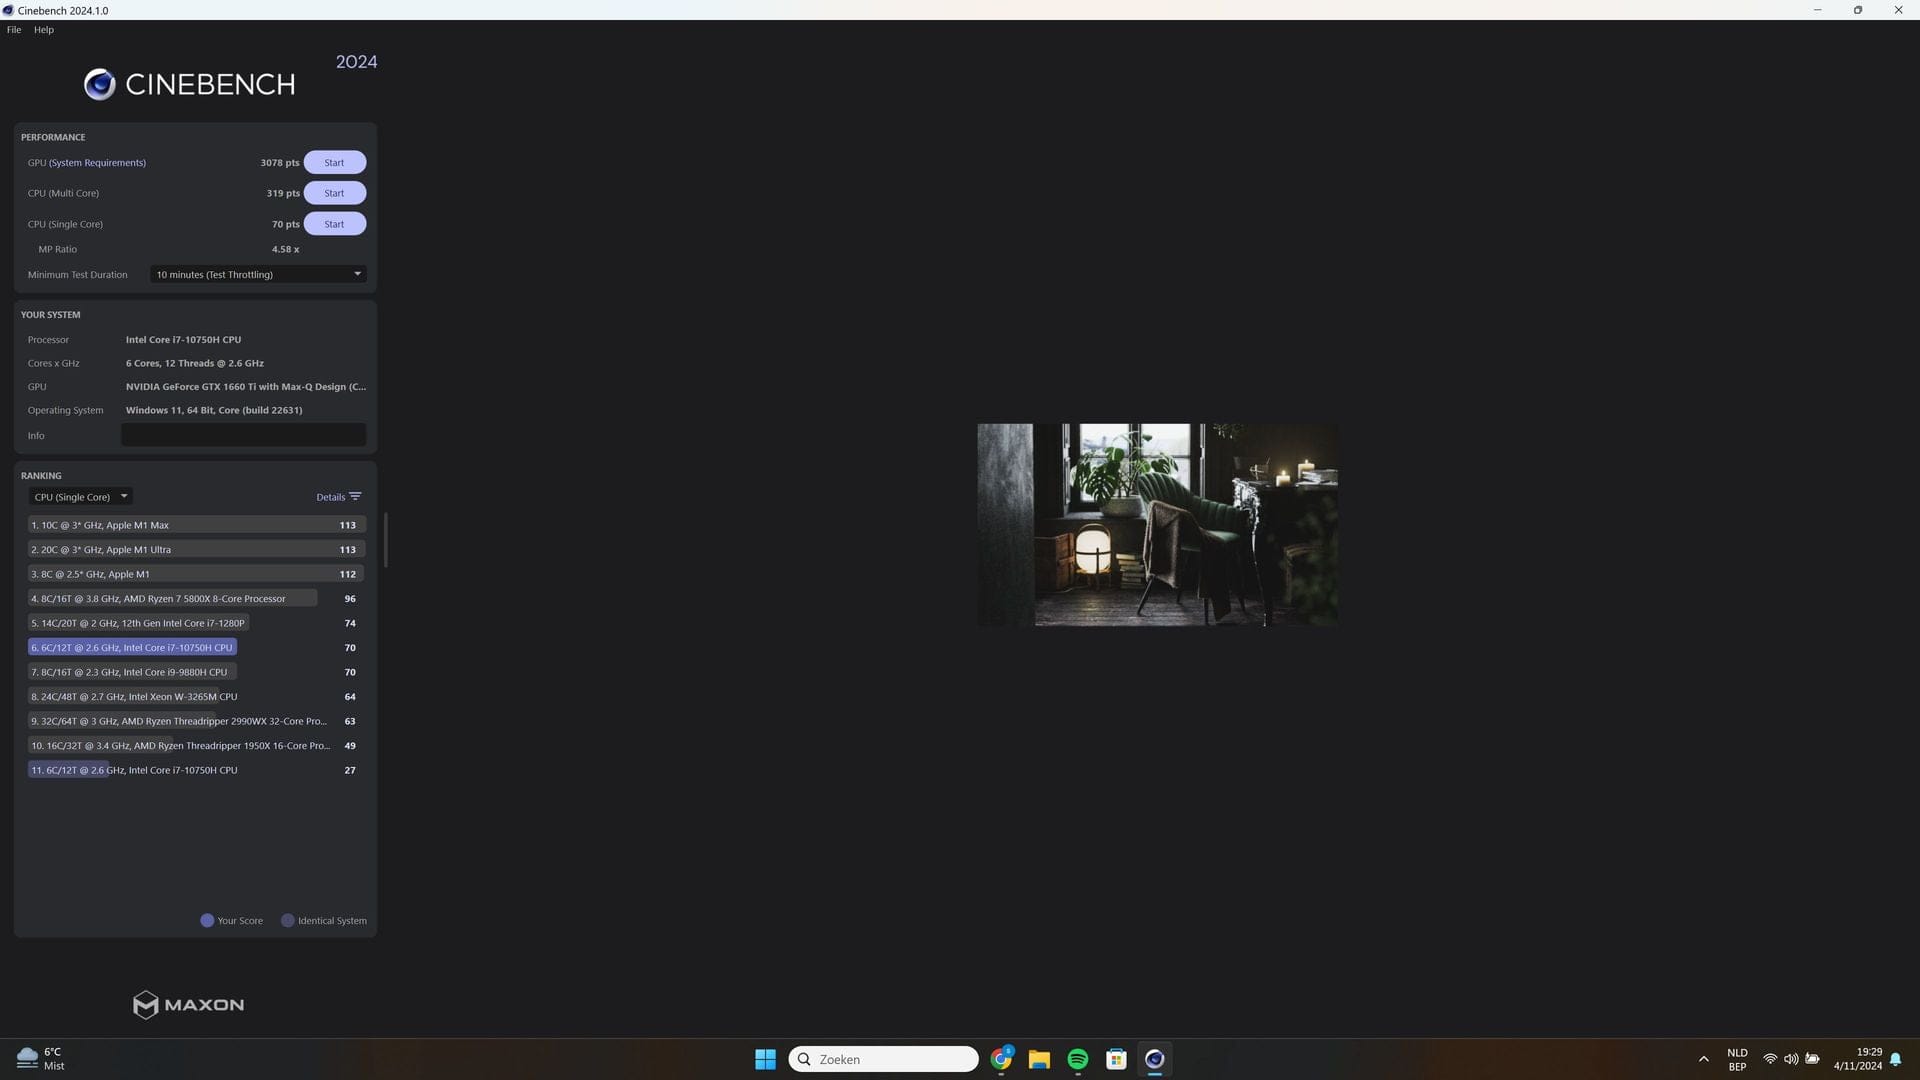Click the NVIDIA GeForce GTX 1660 Ti text
The height and width of the screenshot is (1080, 1920).
click(x=246, y=387)
